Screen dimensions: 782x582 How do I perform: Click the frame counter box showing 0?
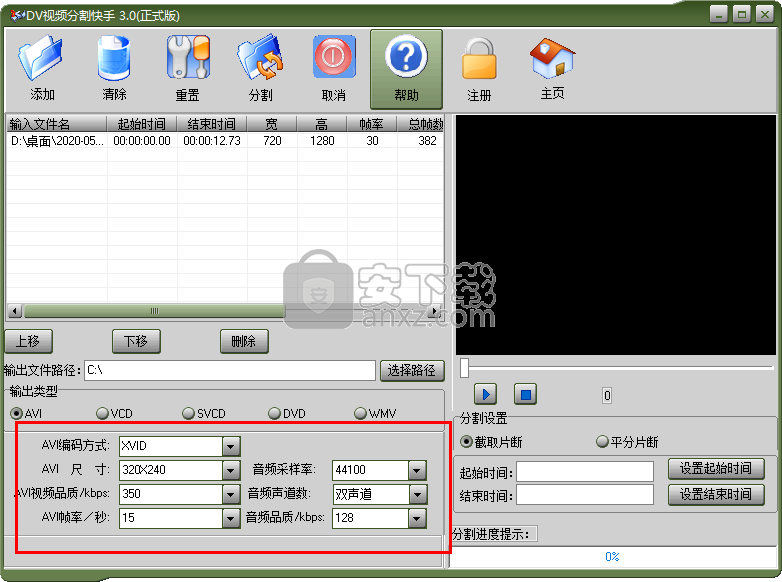click(x=607, y=396)
